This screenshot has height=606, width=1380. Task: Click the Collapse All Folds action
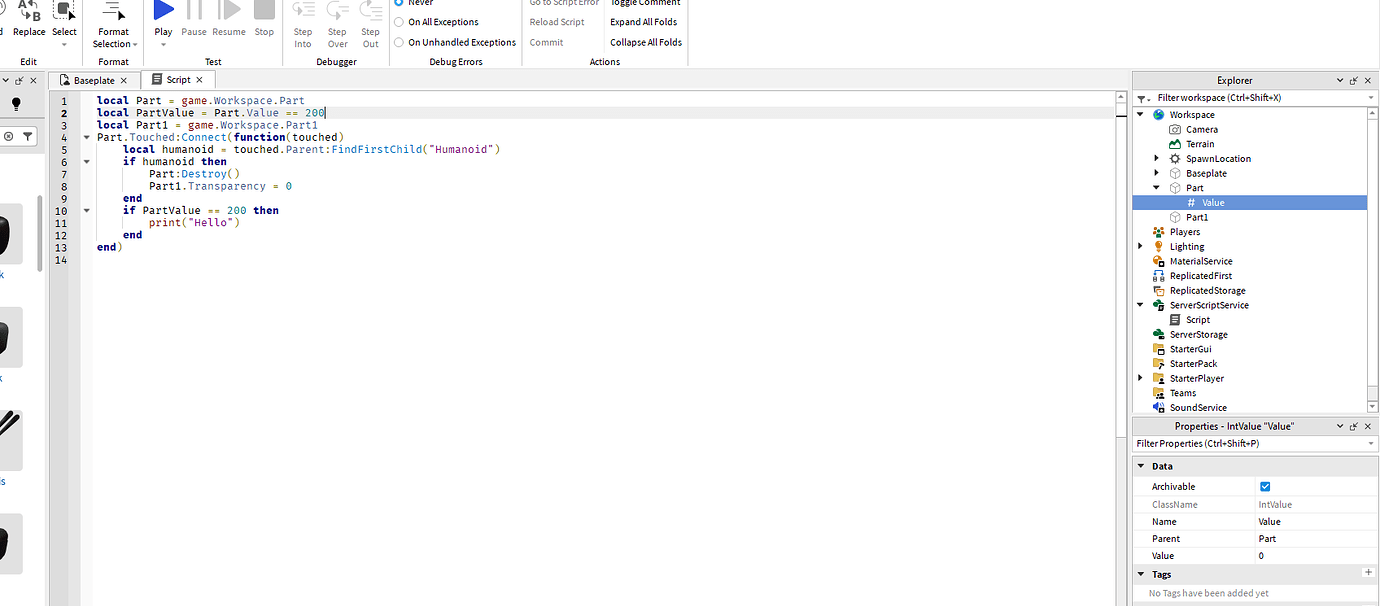click(x=645, y=42)
